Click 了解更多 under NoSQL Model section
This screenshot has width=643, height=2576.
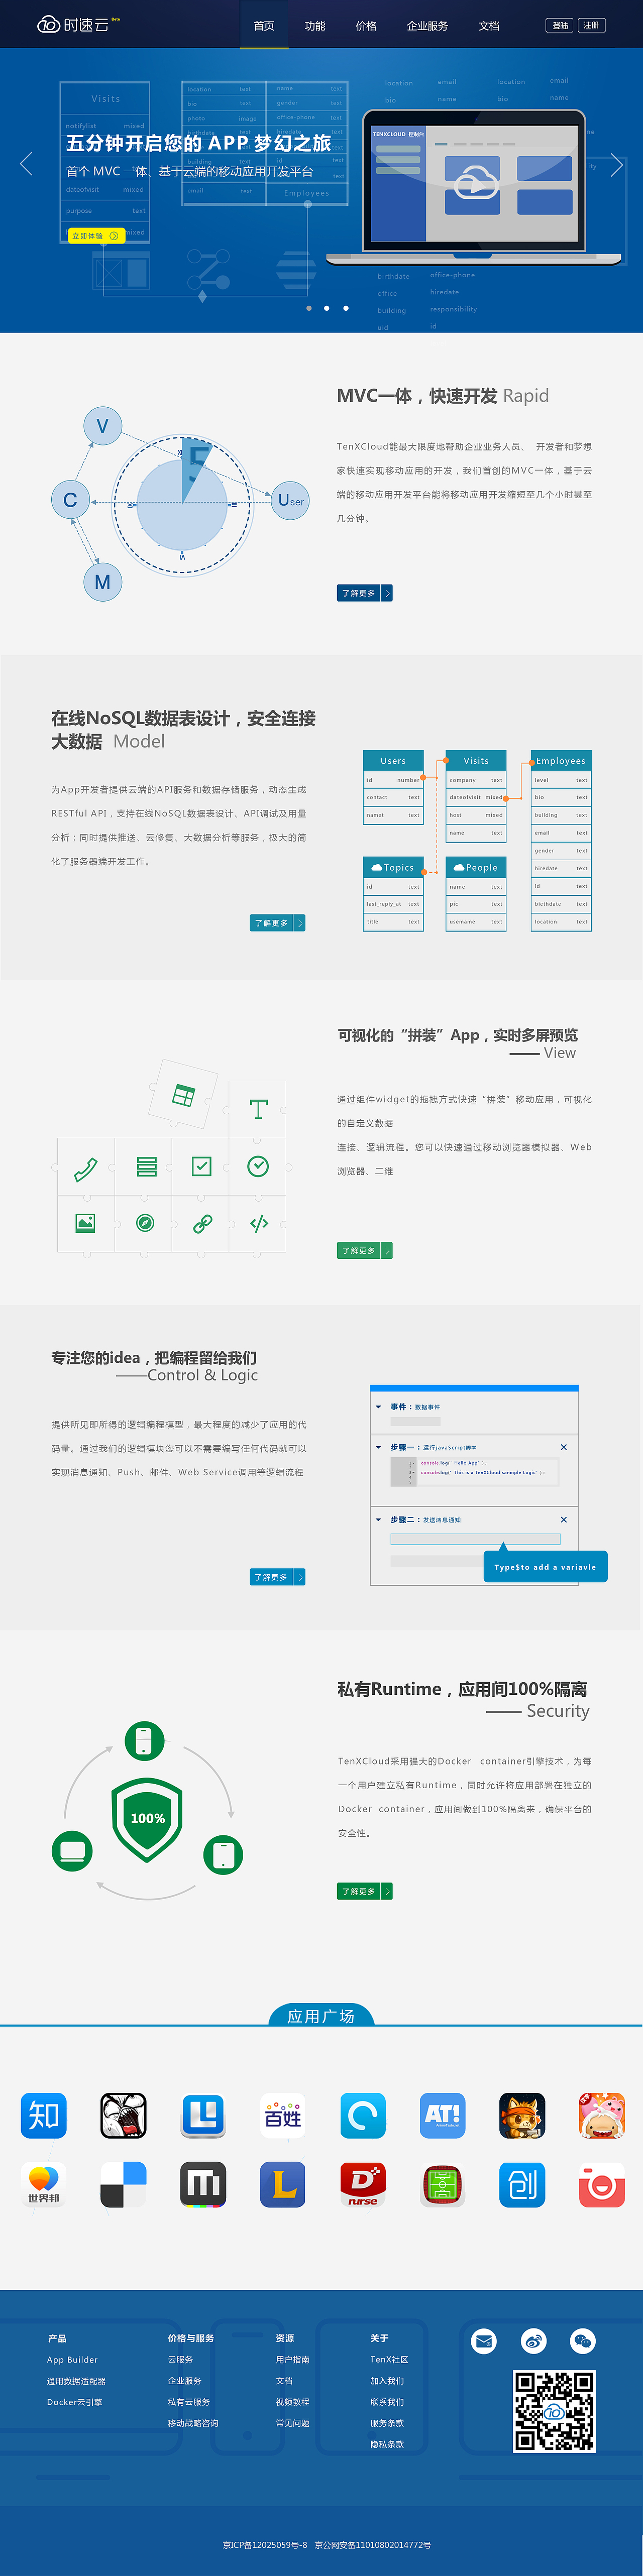(x=278, y=923)
